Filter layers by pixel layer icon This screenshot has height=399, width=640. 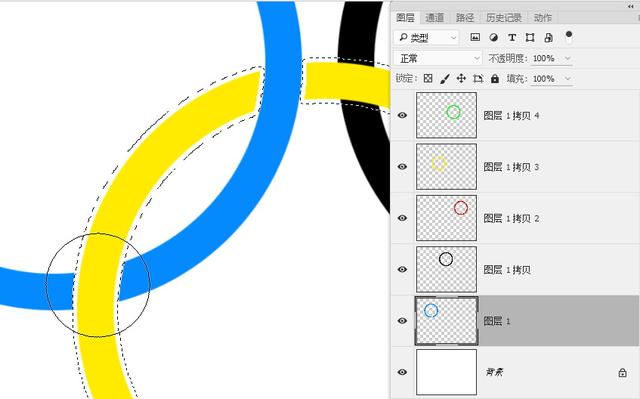click(475, 38)
